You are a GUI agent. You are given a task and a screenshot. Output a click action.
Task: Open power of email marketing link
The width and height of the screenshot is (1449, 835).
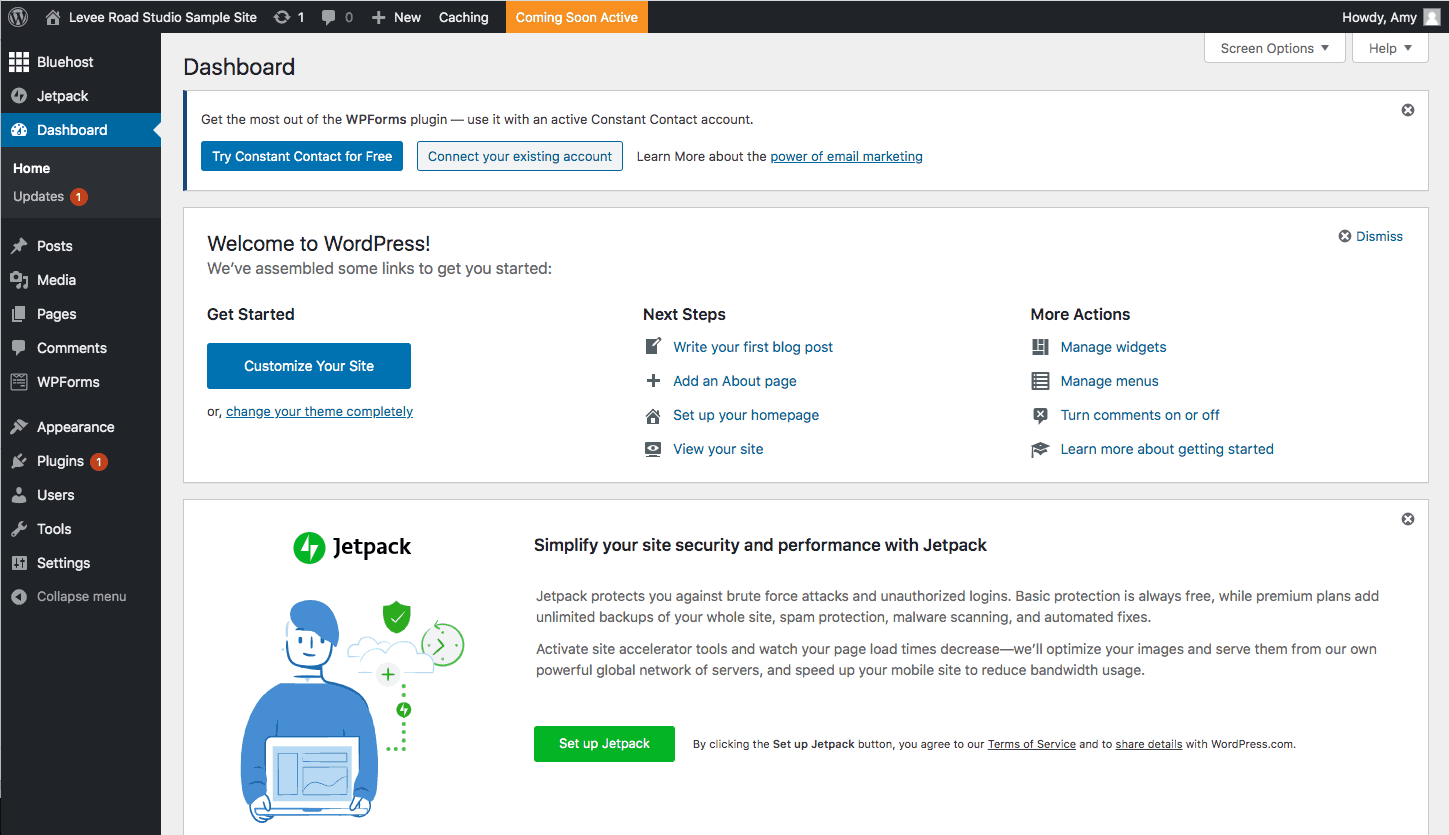point(846,156)
